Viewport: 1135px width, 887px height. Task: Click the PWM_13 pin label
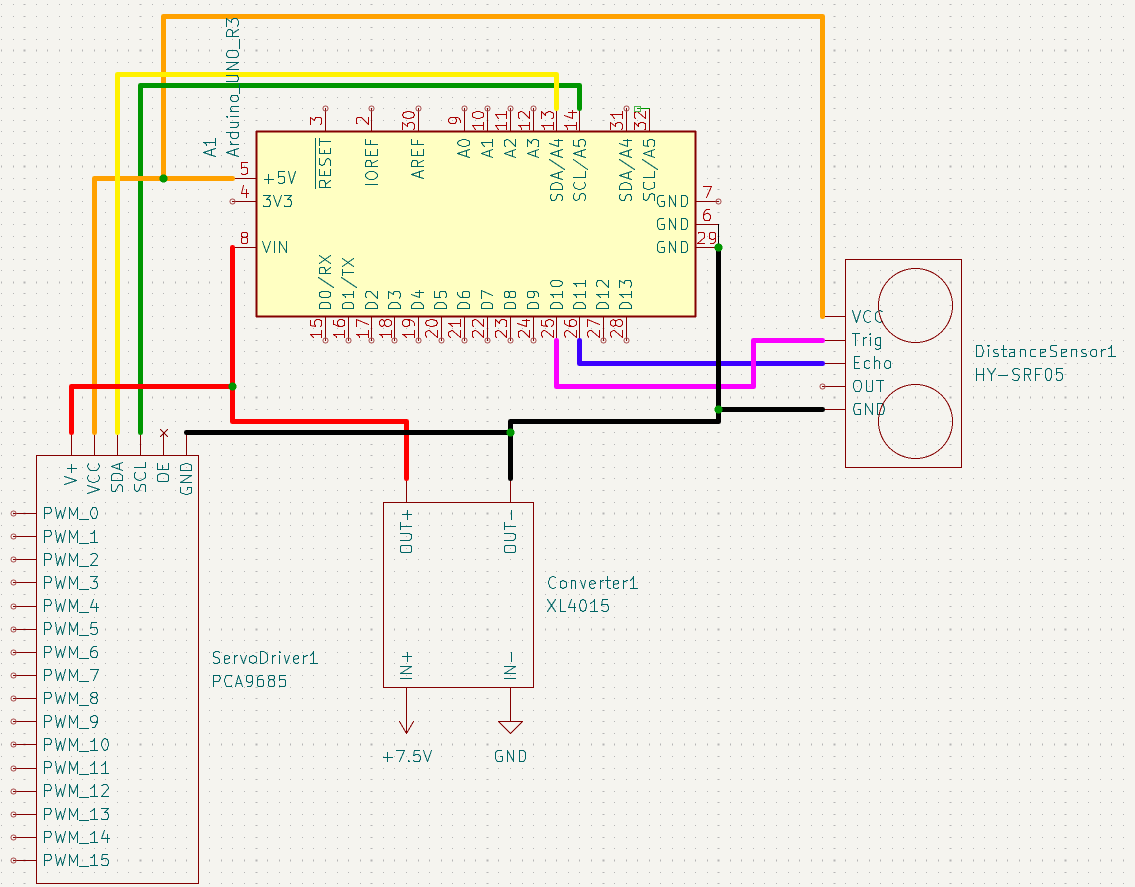point(76,815)
